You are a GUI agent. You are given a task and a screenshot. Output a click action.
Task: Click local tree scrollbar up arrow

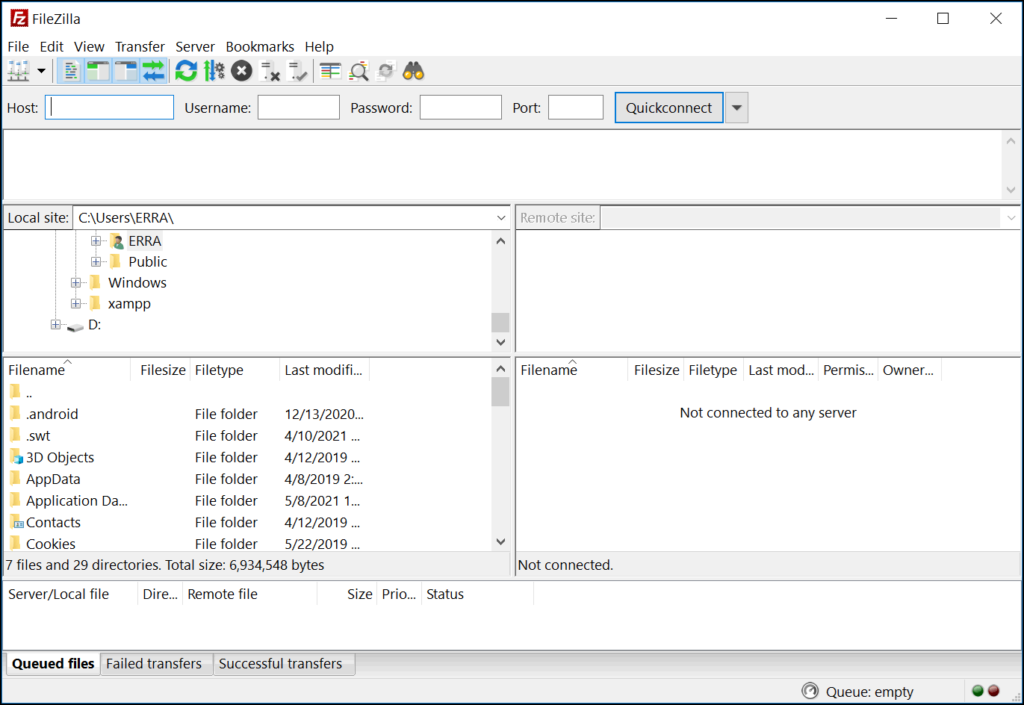[x=501, y=241]
